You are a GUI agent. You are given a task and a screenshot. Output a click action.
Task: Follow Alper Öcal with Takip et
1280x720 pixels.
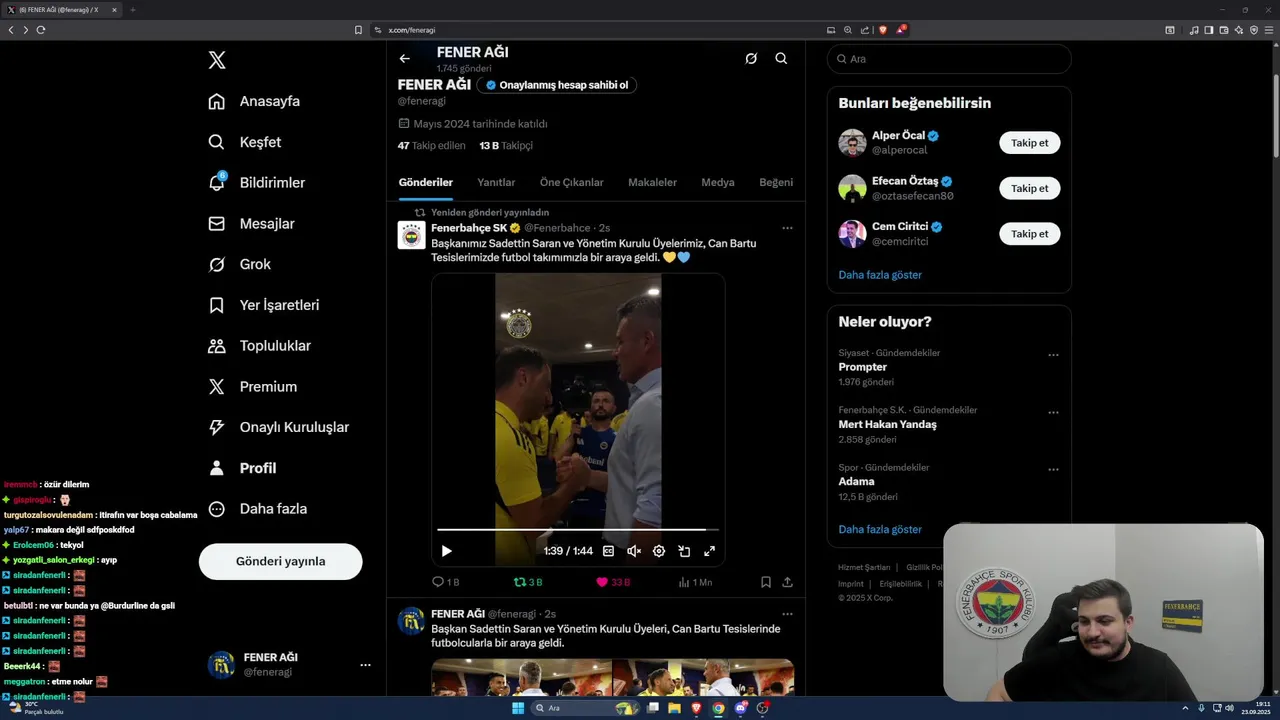click(x=1029, y=143)
